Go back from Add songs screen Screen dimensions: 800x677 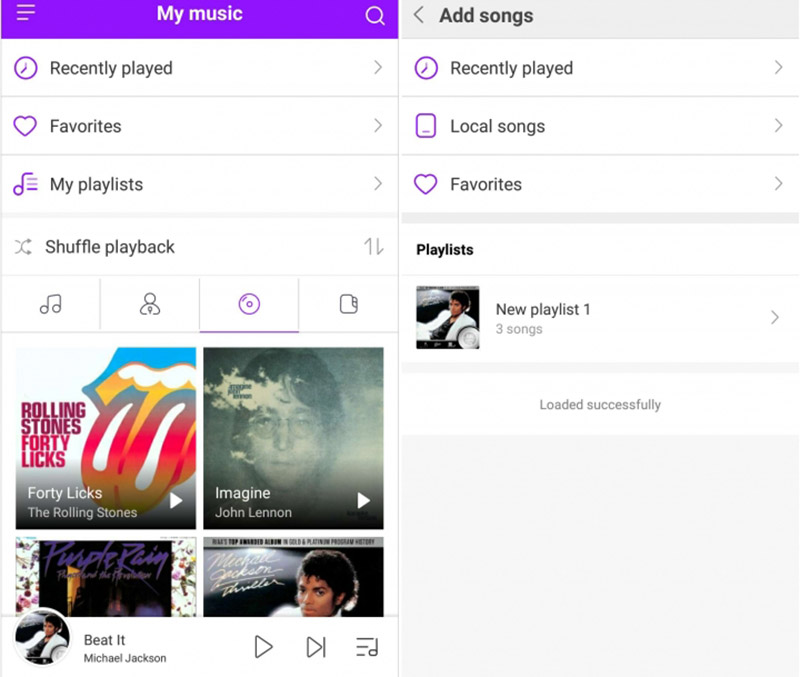[x=419, y=15]
